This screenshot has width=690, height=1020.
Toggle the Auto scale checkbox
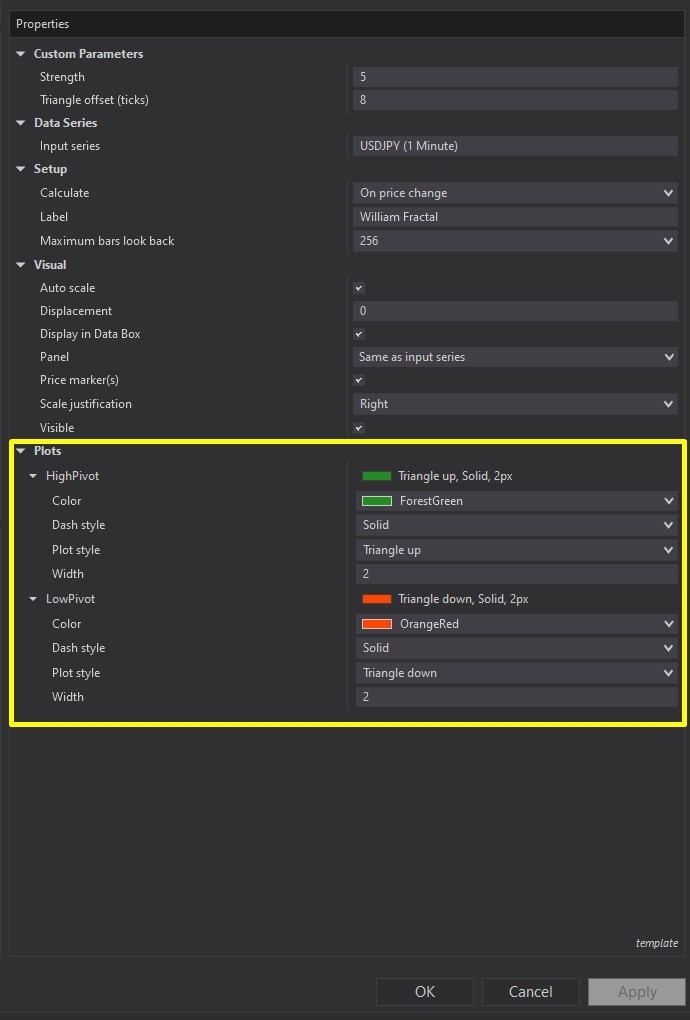(x=359, y=288)
